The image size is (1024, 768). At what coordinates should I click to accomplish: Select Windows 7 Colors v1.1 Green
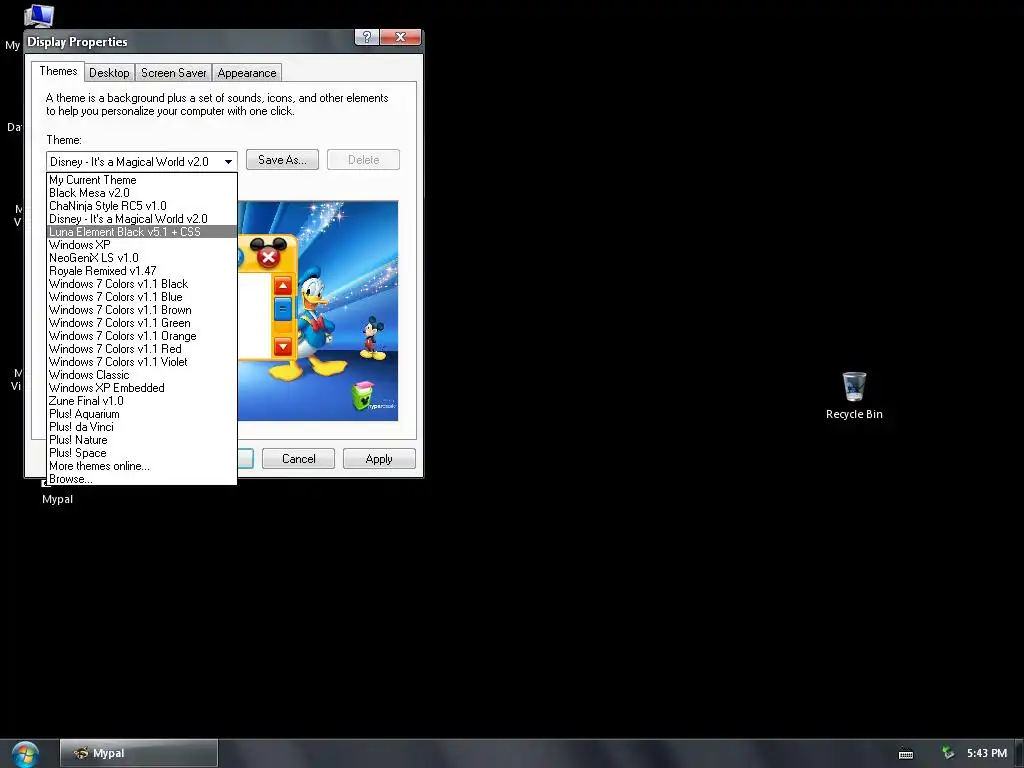(142, 323)
